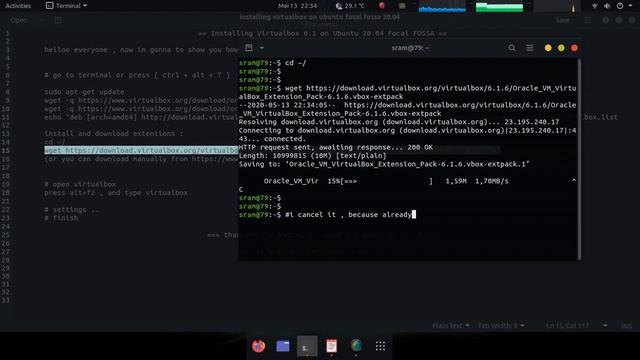Open the Files manager from the dock
The image size is (640, 360).
pyautogui.click(x=282, y=346)
